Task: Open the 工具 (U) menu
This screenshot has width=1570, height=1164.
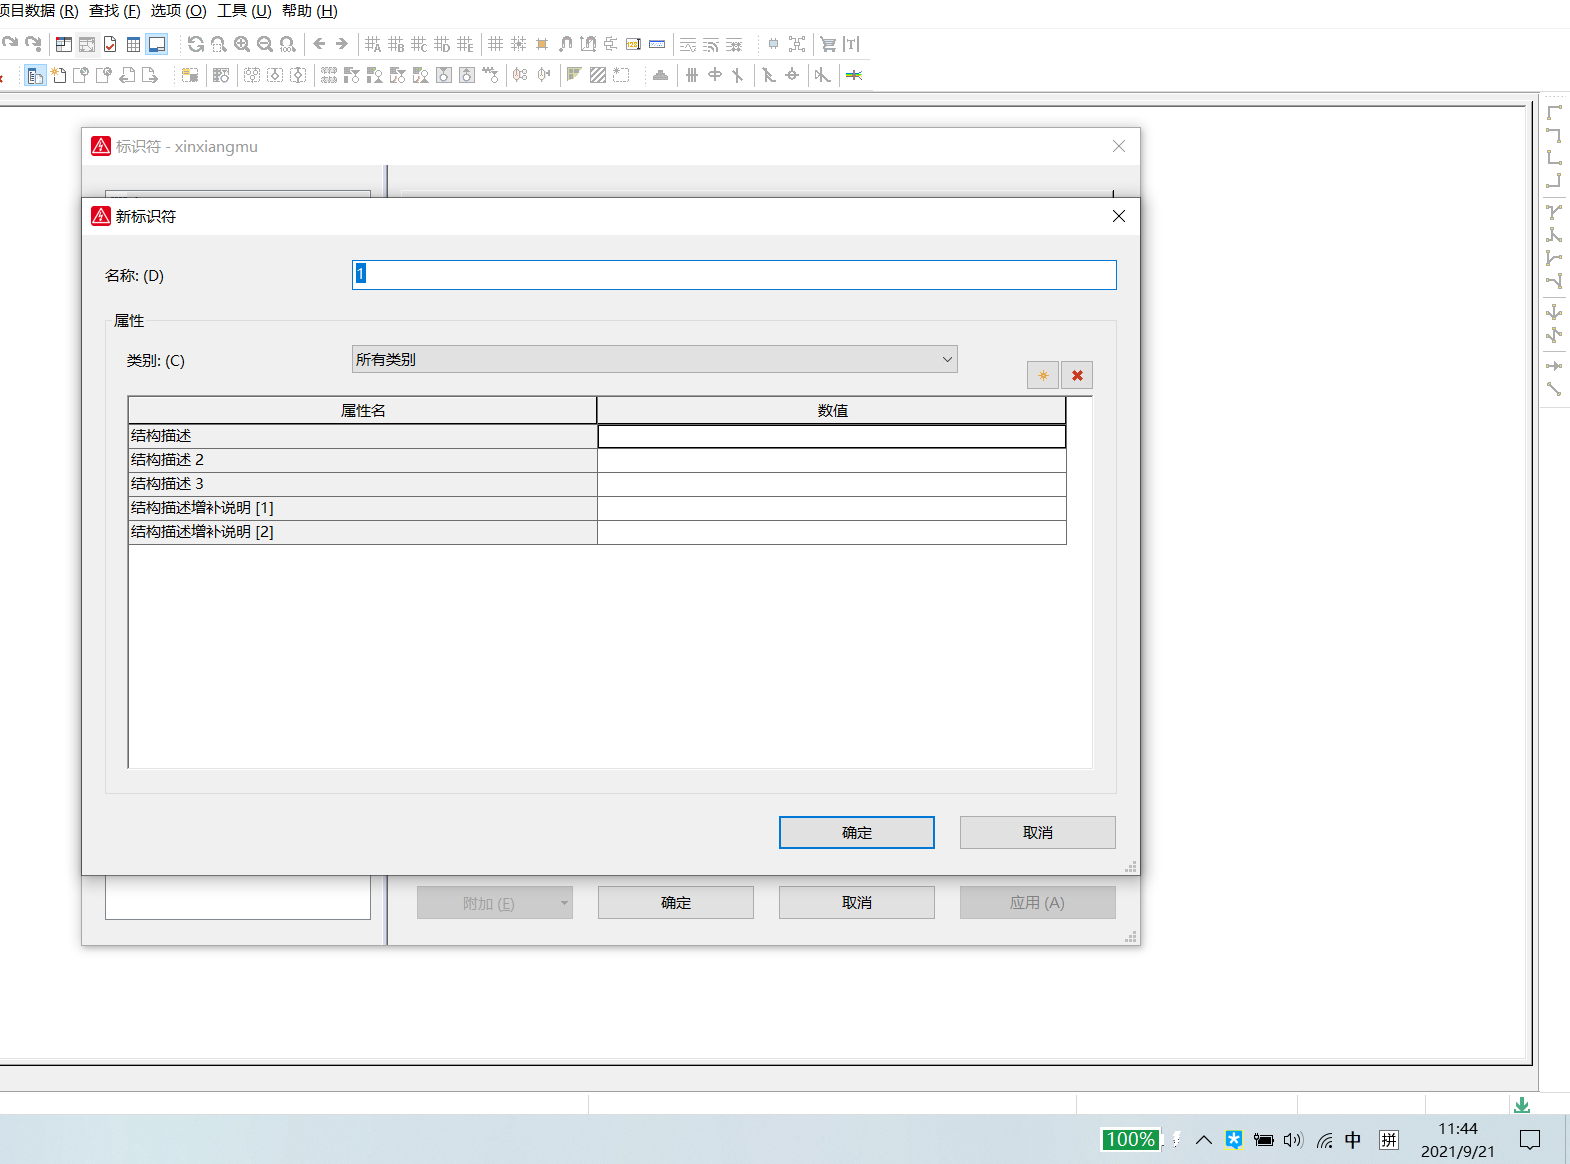Action: (x=244, y=11)
